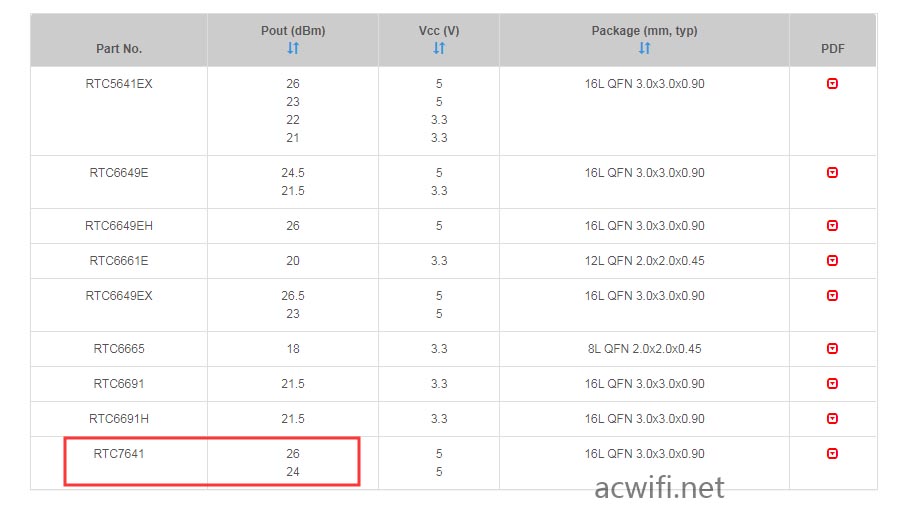913x512 pixels.
Task: Click the RTC6665 PDF download icon
Action: 832,348
